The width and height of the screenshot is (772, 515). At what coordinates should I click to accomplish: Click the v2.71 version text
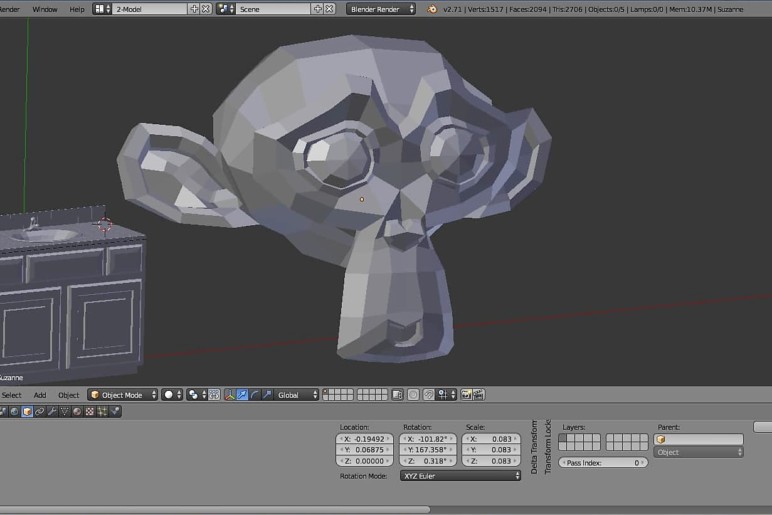(452, 9)
